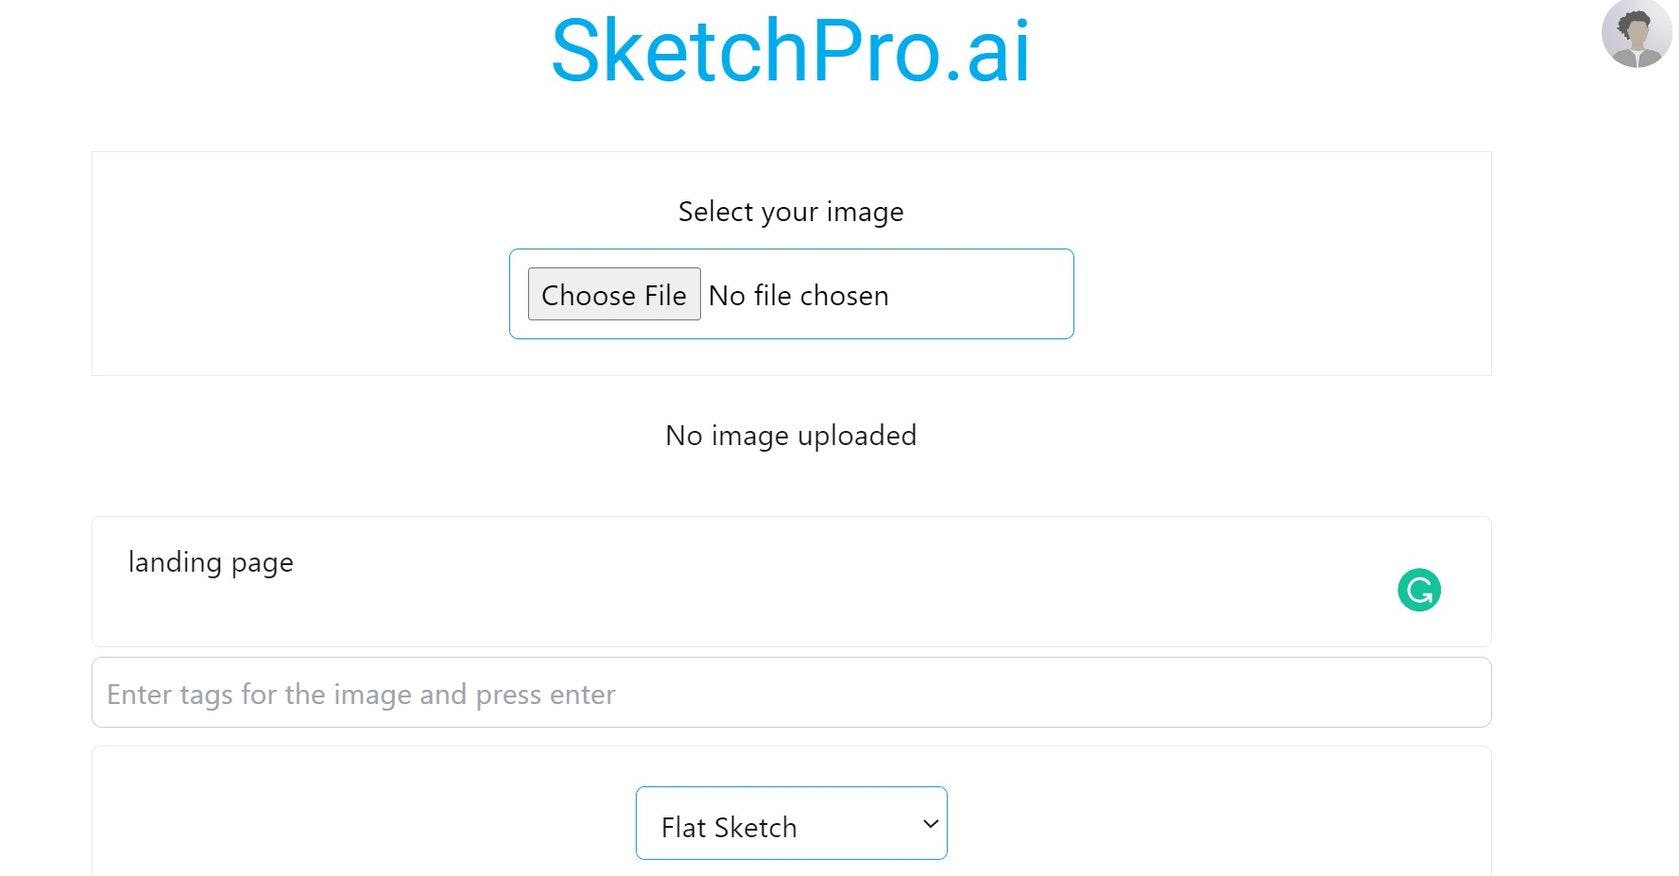Click the "Enter tags for the image" placeholder
Image resolution: width=1679 pixels, height=876 pixels.
point(360,694)
